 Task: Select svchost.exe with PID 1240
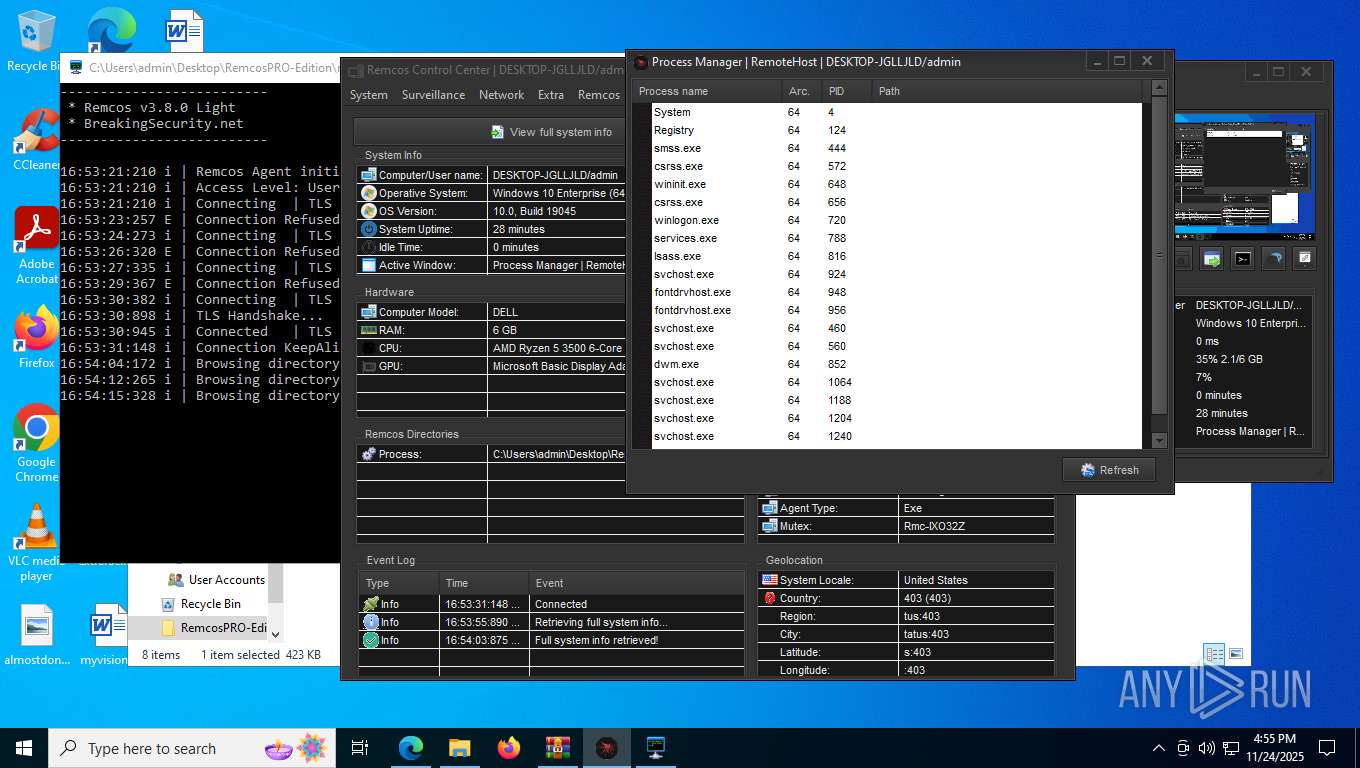point(896,436)
